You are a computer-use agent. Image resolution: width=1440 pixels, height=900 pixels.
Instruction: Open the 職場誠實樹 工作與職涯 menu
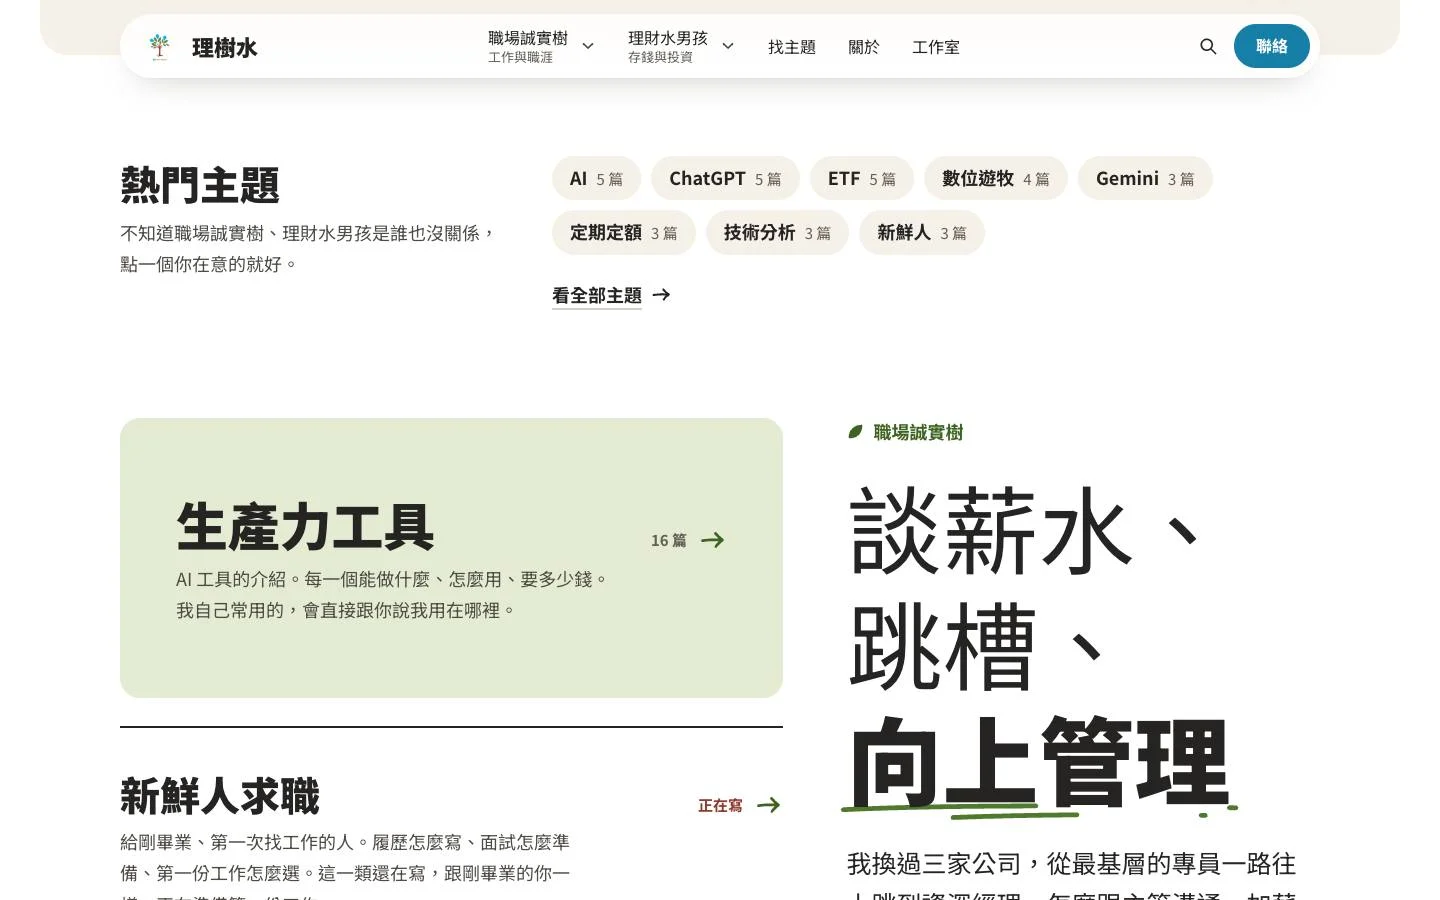[x=541, y=47]
